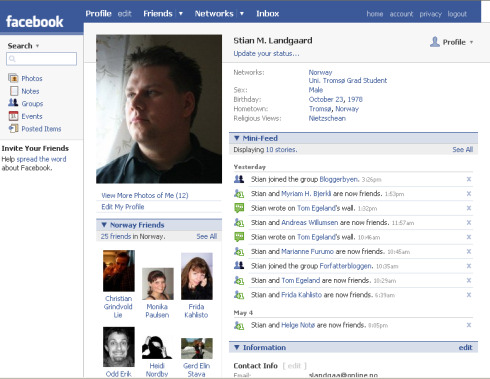Click the facebook logo
This screenshot has height=379, width=490.
(35, 22)
